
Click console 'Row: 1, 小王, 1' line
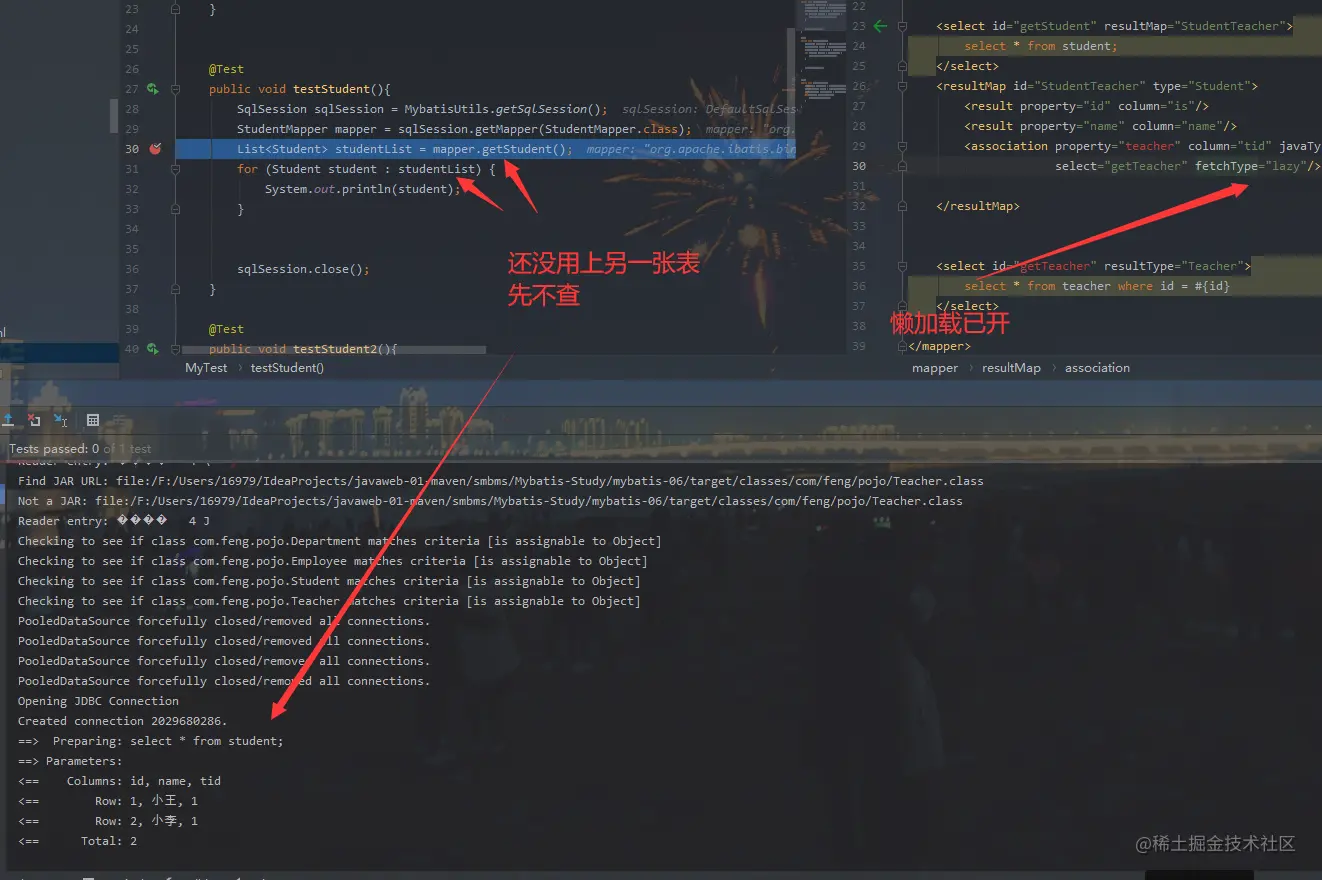108,801
